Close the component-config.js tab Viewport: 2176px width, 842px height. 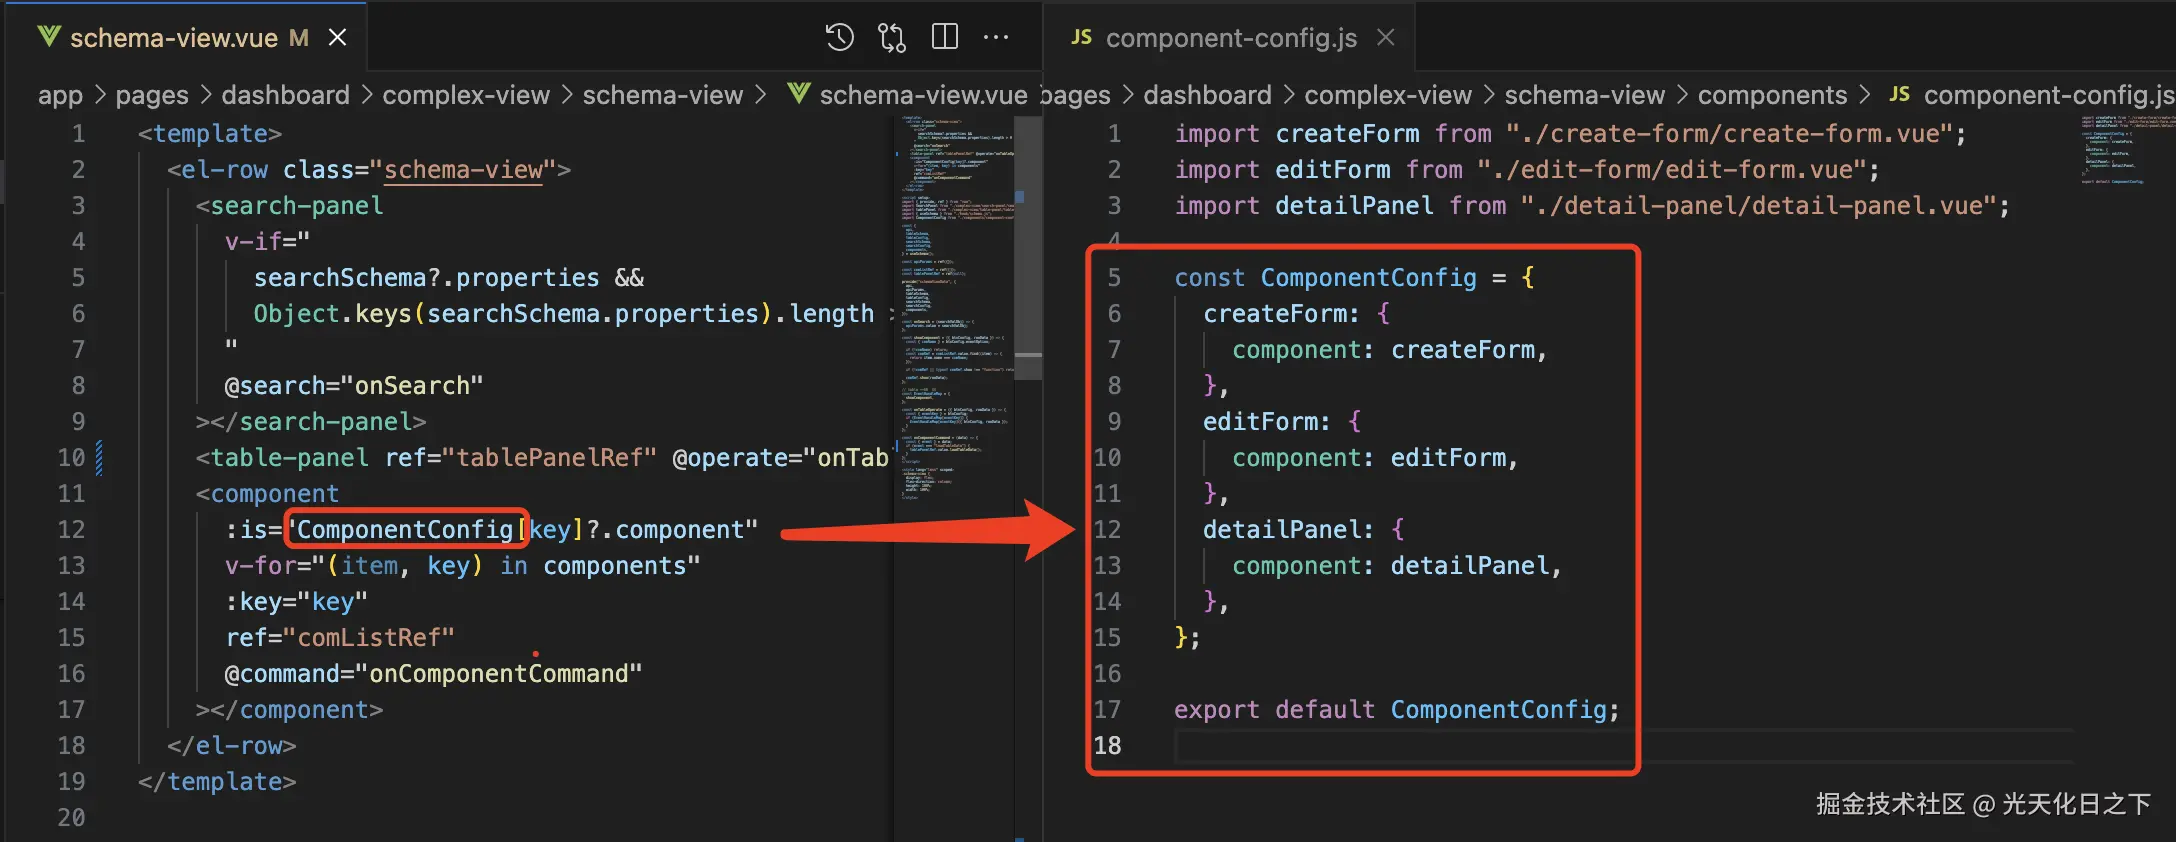point(1386,38)
